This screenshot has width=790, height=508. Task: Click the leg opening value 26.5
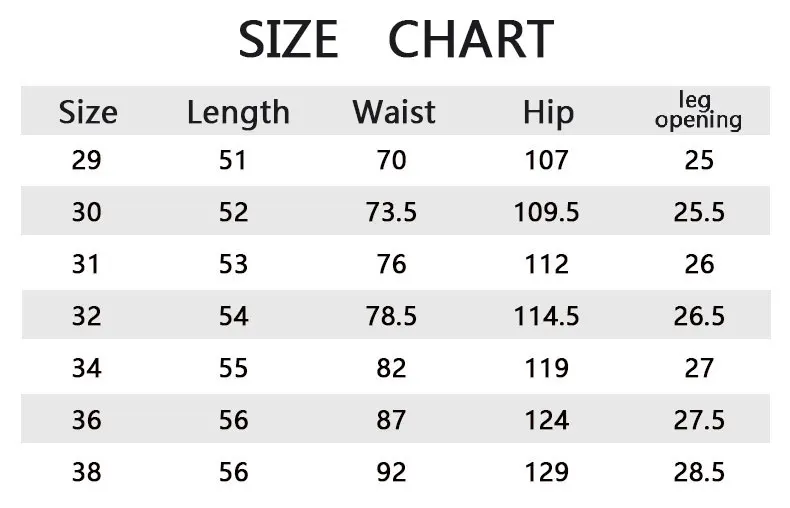tap(699, 316)
